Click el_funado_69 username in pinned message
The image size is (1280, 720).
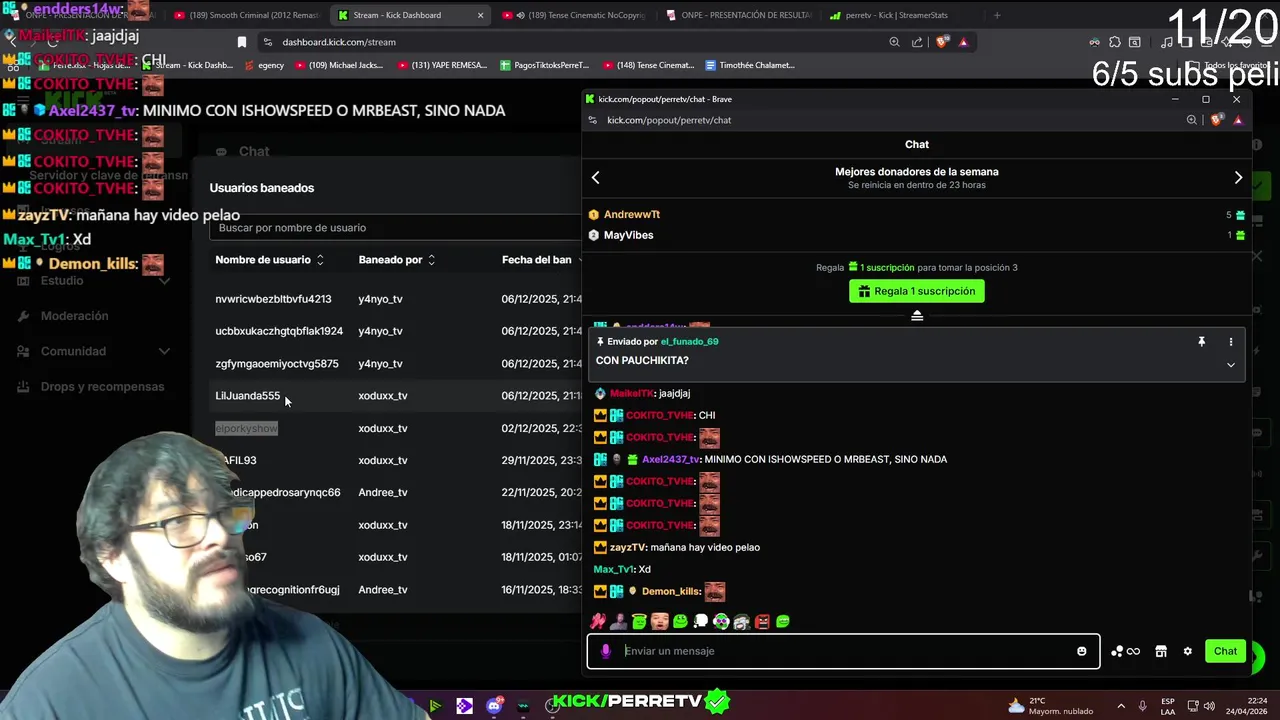(689, 342)
